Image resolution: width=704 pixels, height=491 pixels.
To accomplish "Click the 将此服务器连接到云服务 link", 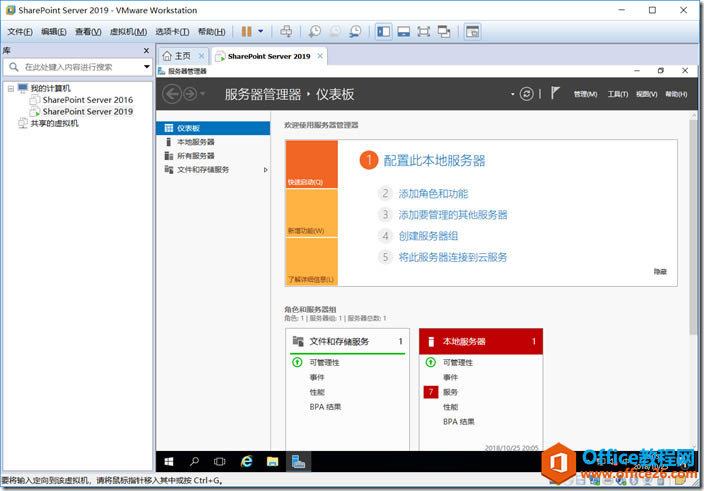I will point(453,257).
